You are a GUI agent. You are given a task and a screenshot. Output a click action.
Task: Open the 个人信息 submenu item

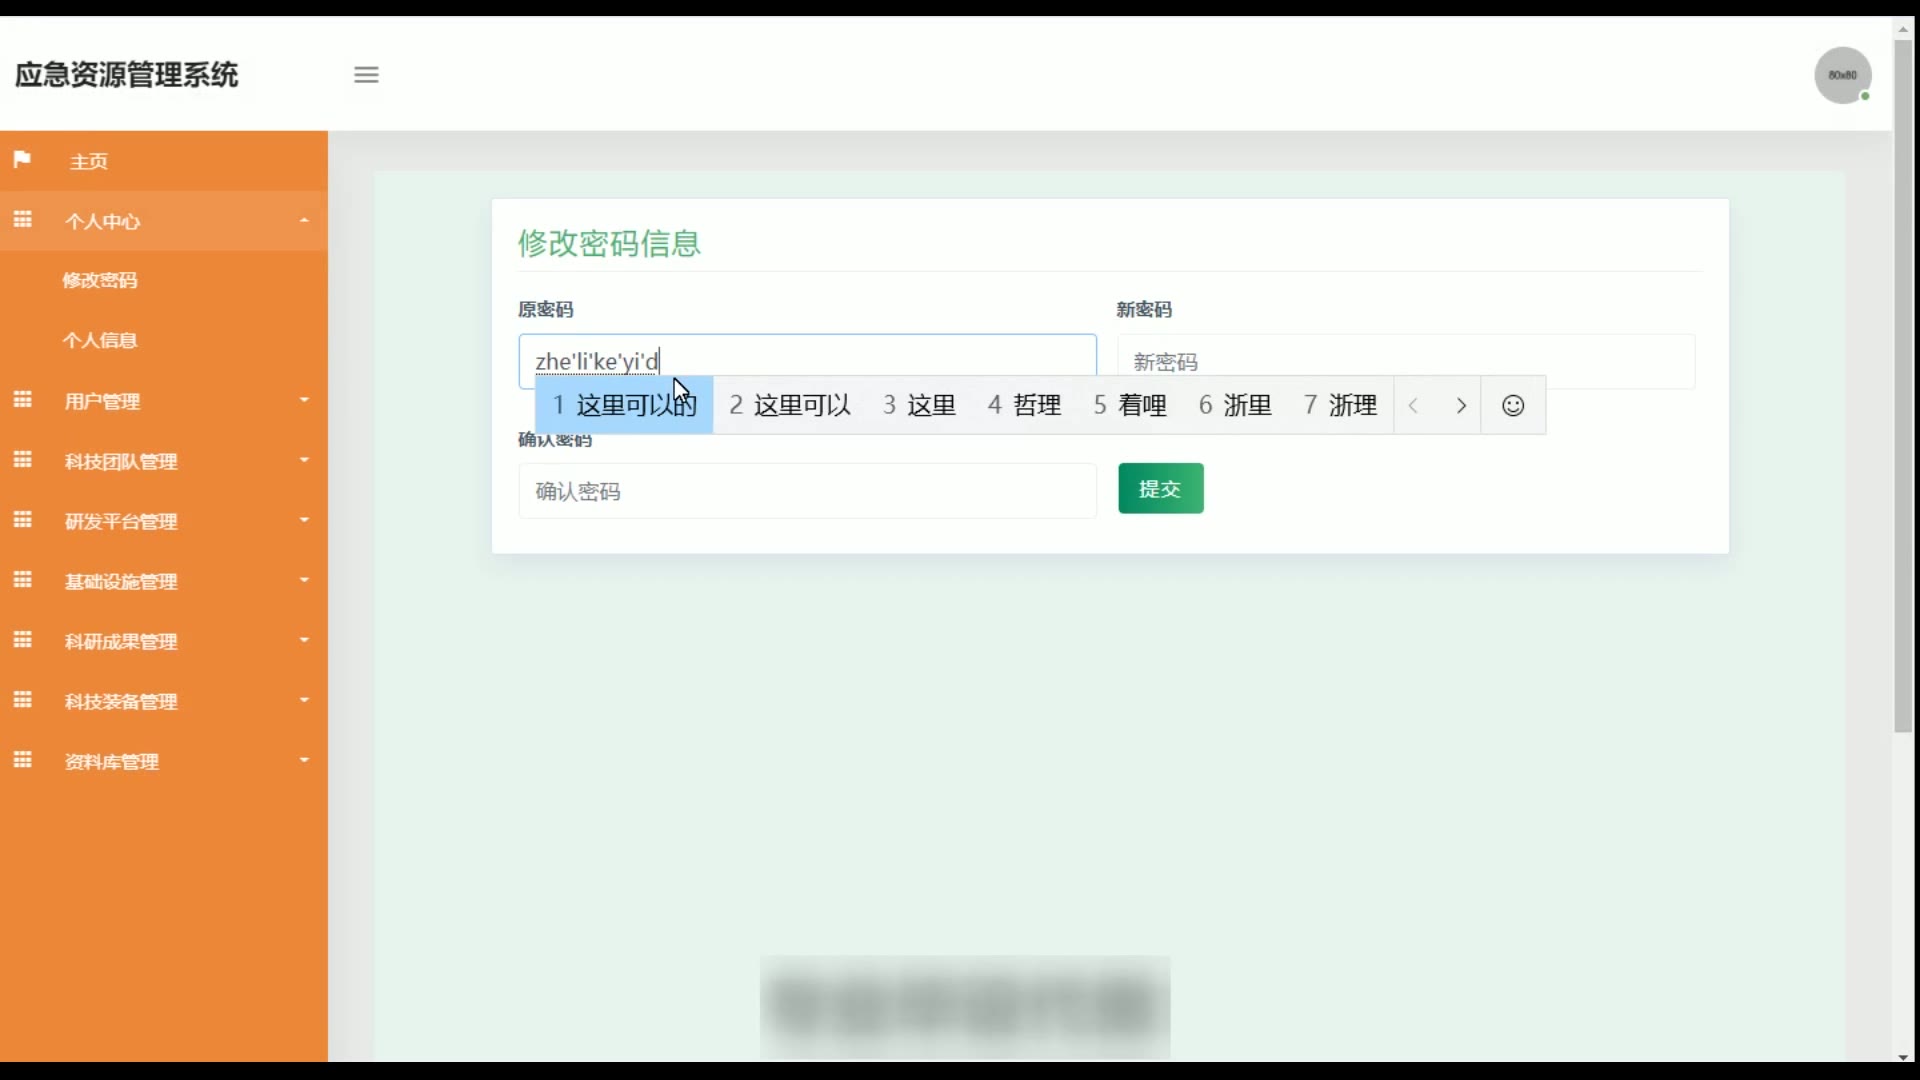click(x=100, y=340)
